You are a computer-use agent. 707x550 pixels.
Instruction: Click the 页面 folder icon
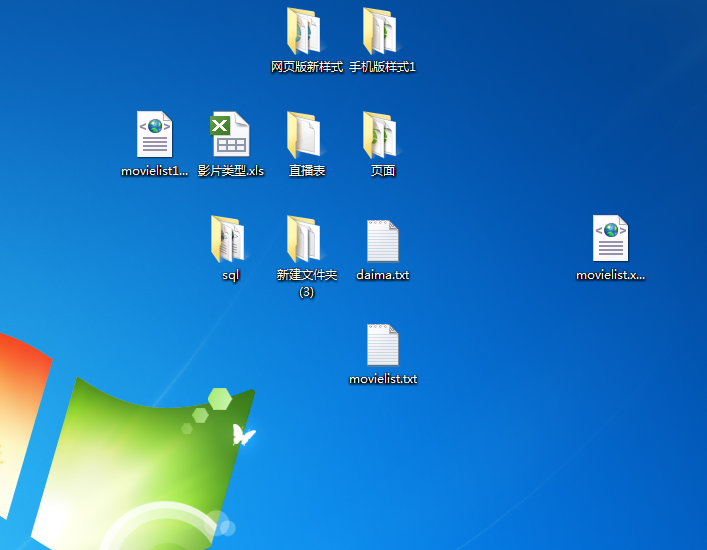click(380, 135)
